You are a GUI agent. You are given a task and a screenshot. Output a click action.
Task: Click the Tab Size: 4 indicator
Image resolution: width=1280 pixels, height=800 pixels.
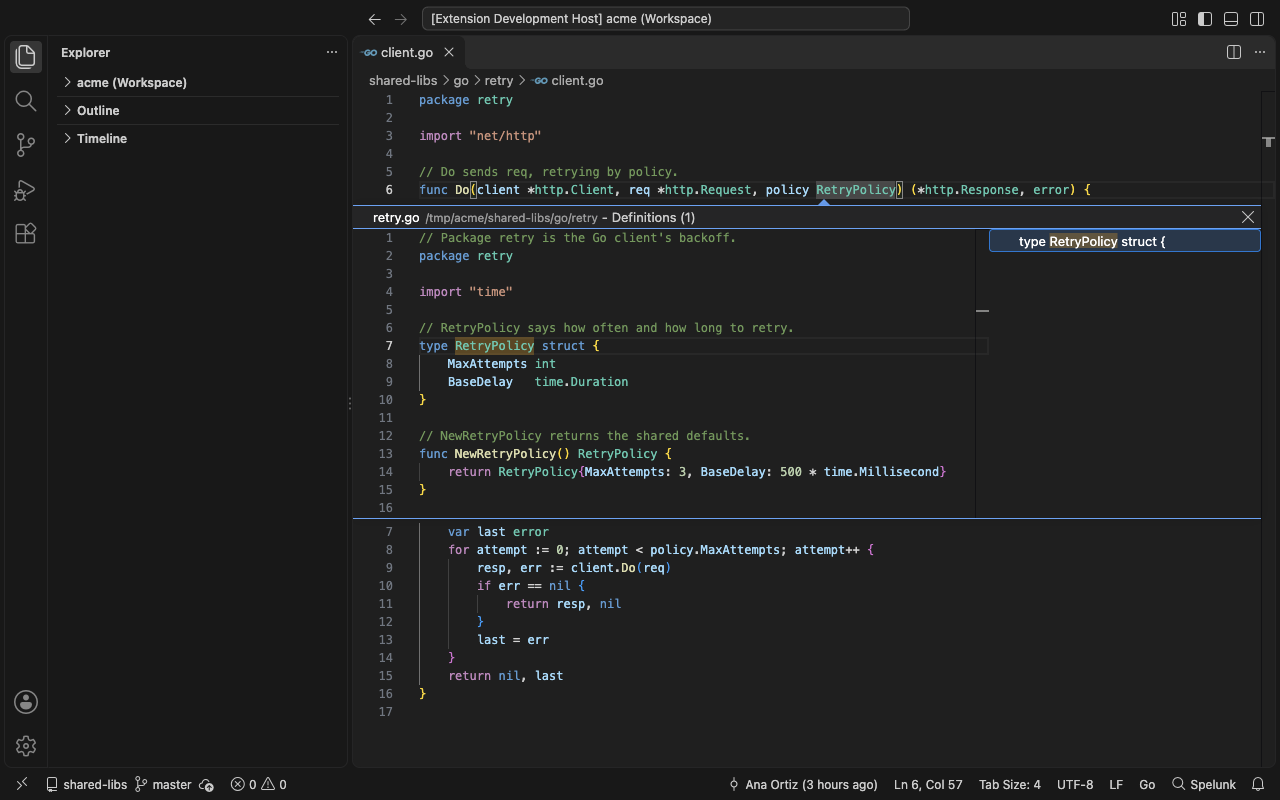(x=1010, y=784)
